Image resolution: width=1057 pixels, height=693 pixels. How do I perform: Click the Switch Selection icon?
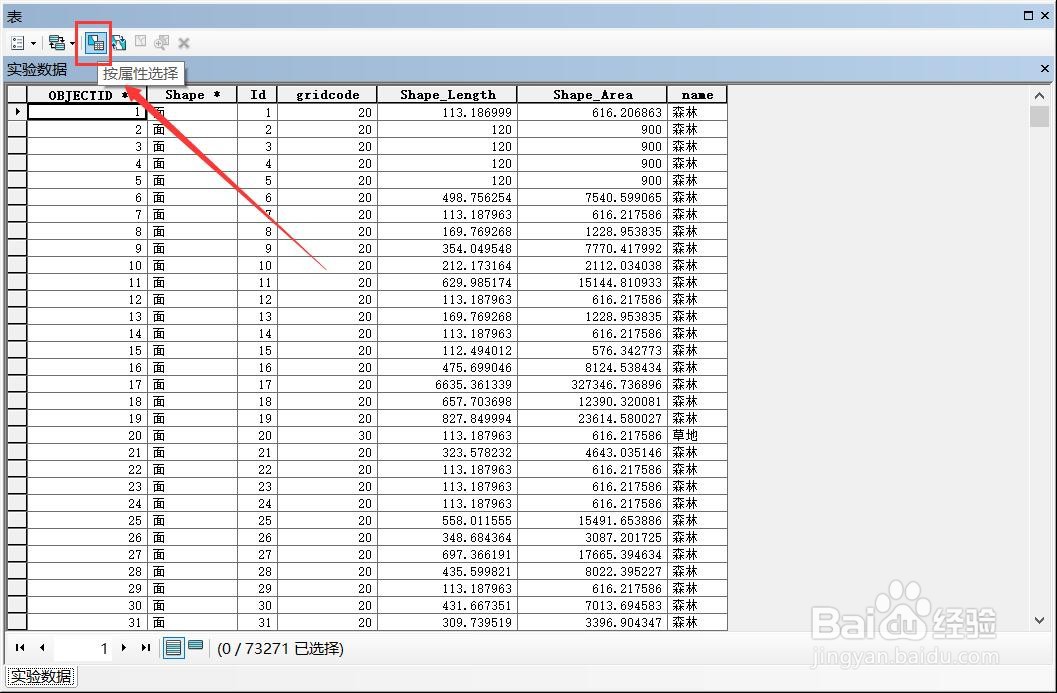[x=119, y=43]
